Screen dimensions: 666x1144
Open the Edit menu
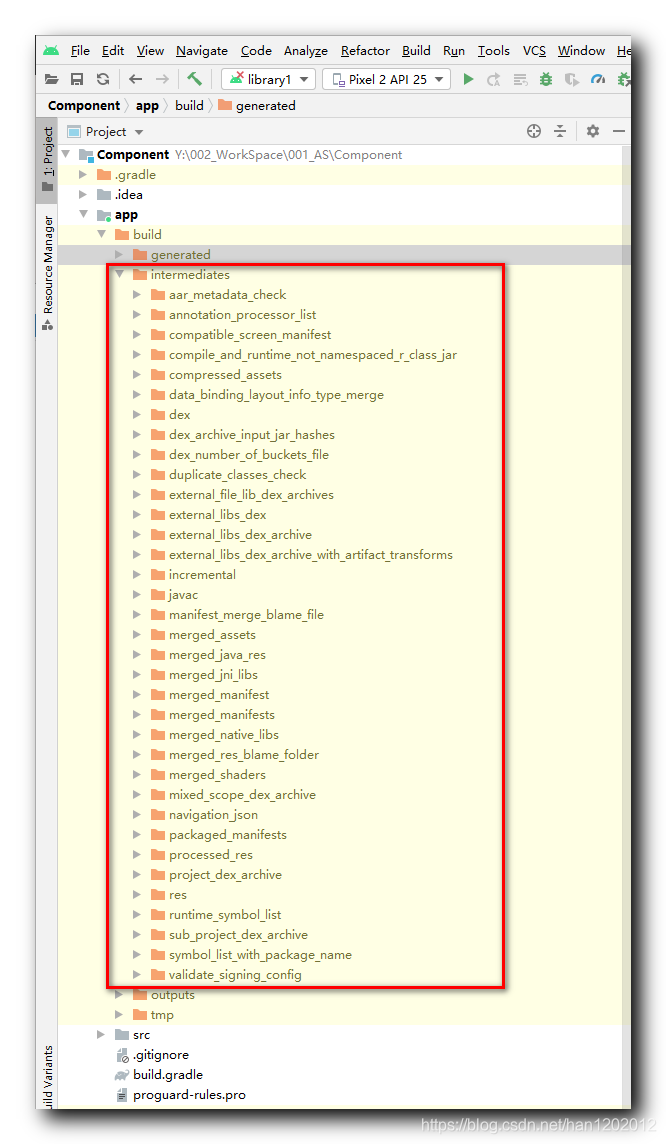point(112,50)
